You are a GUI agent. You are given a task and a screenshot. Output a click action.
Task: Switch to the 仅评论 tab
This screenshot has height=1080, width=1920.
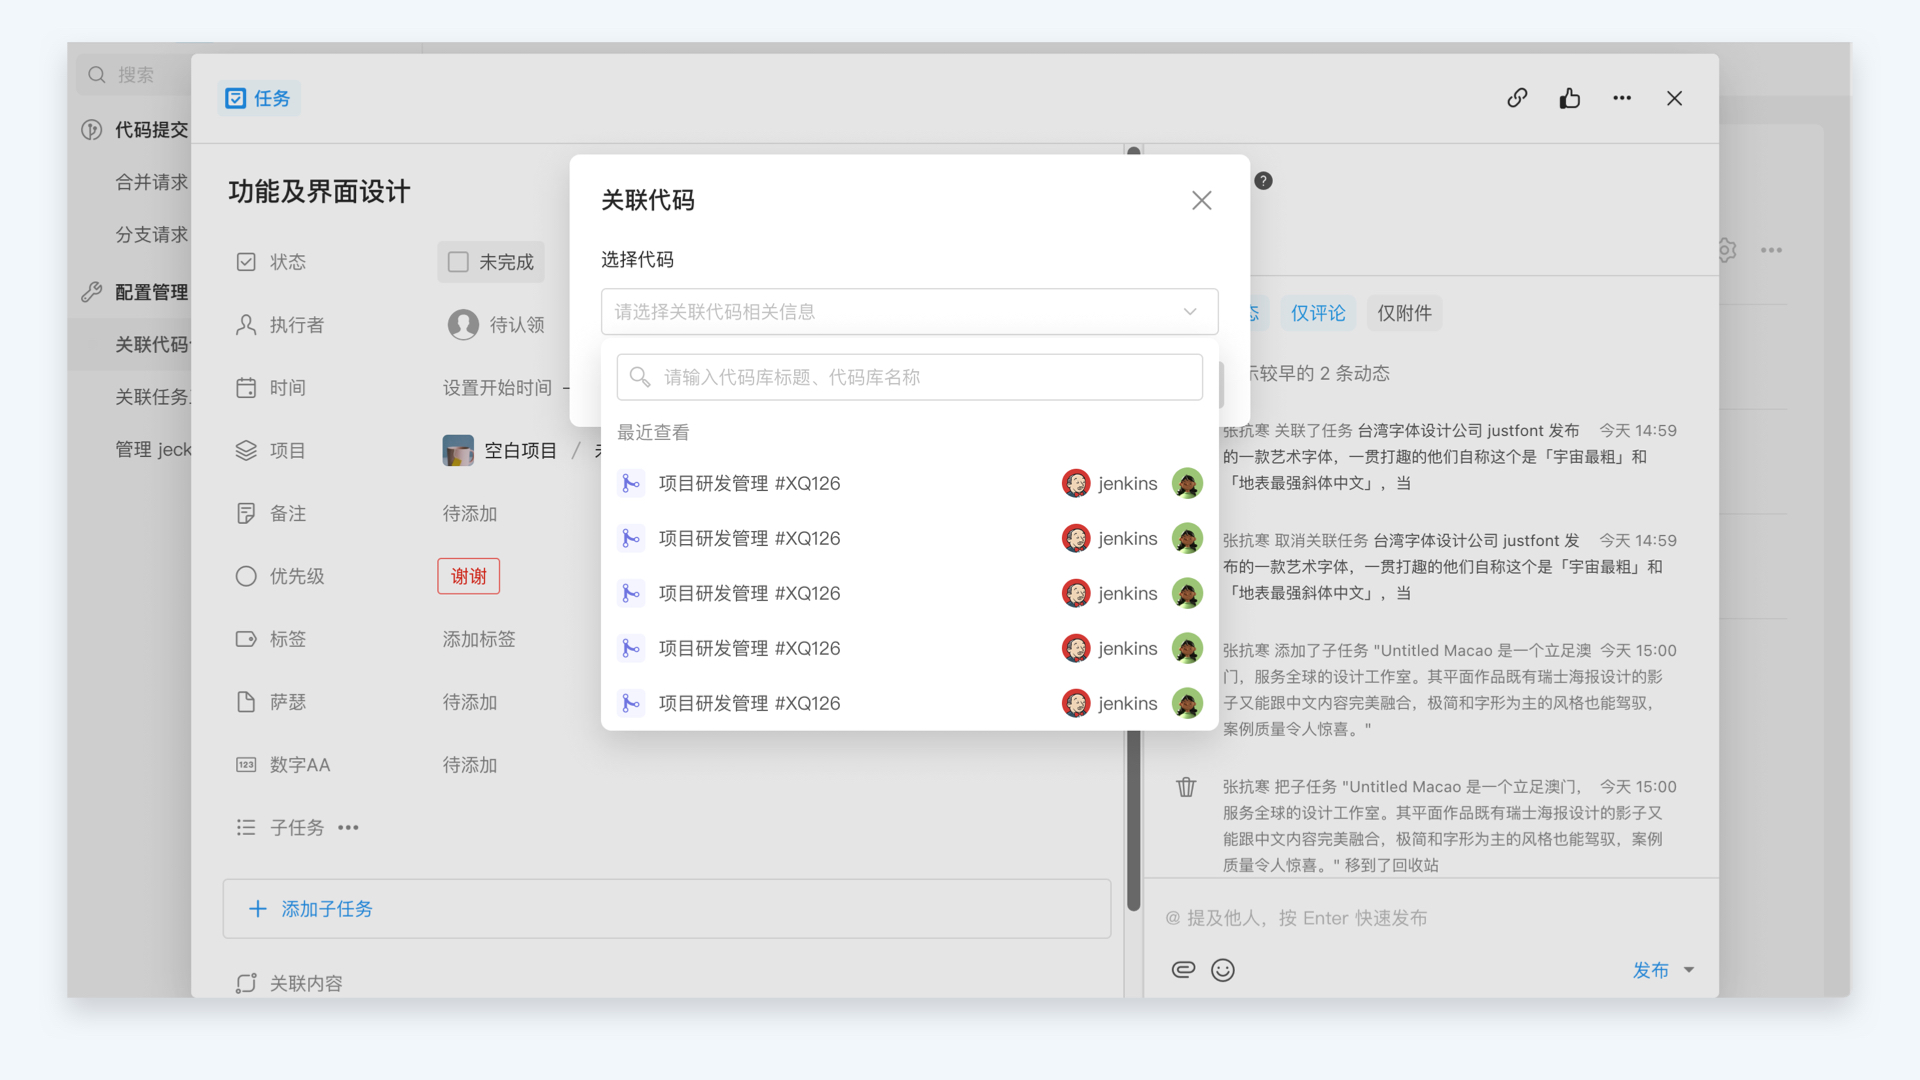1317,313
